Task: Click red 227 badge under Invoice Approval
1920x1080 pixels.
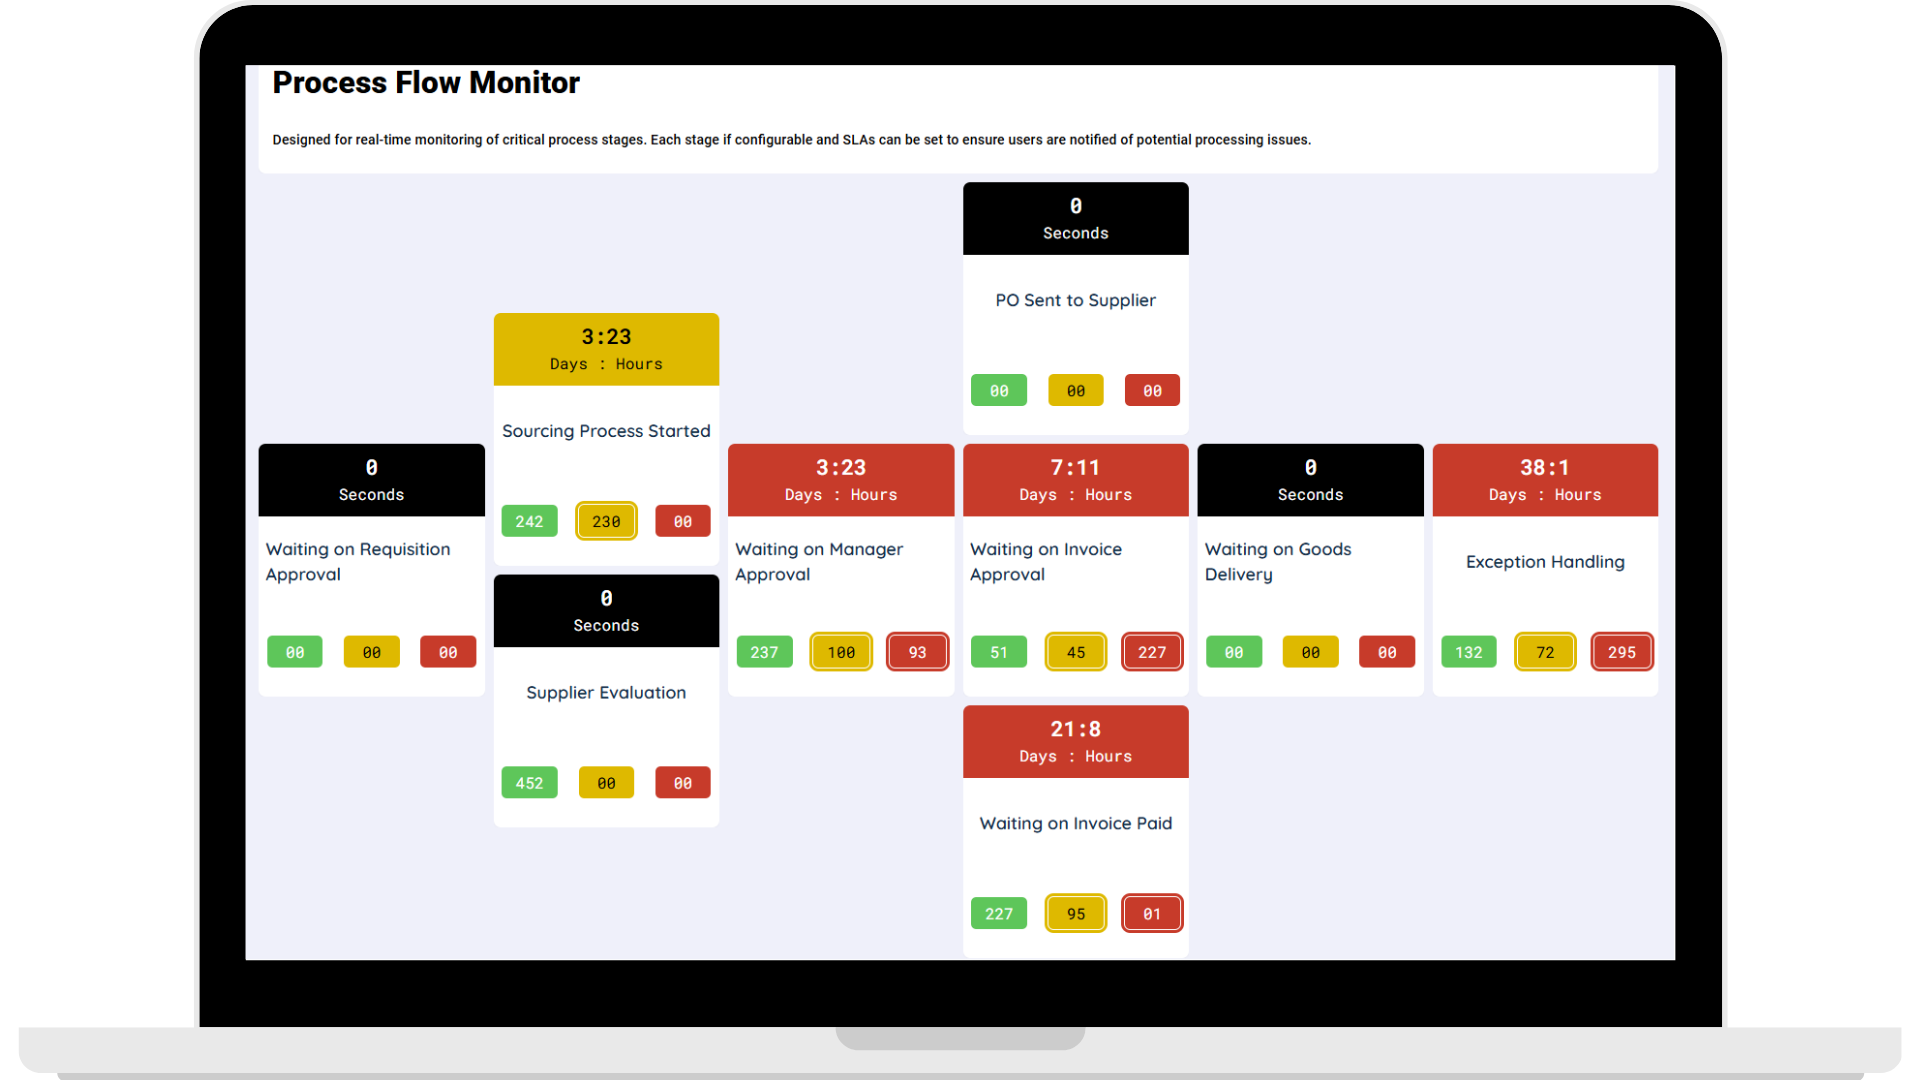Action: click(1152, 652)
